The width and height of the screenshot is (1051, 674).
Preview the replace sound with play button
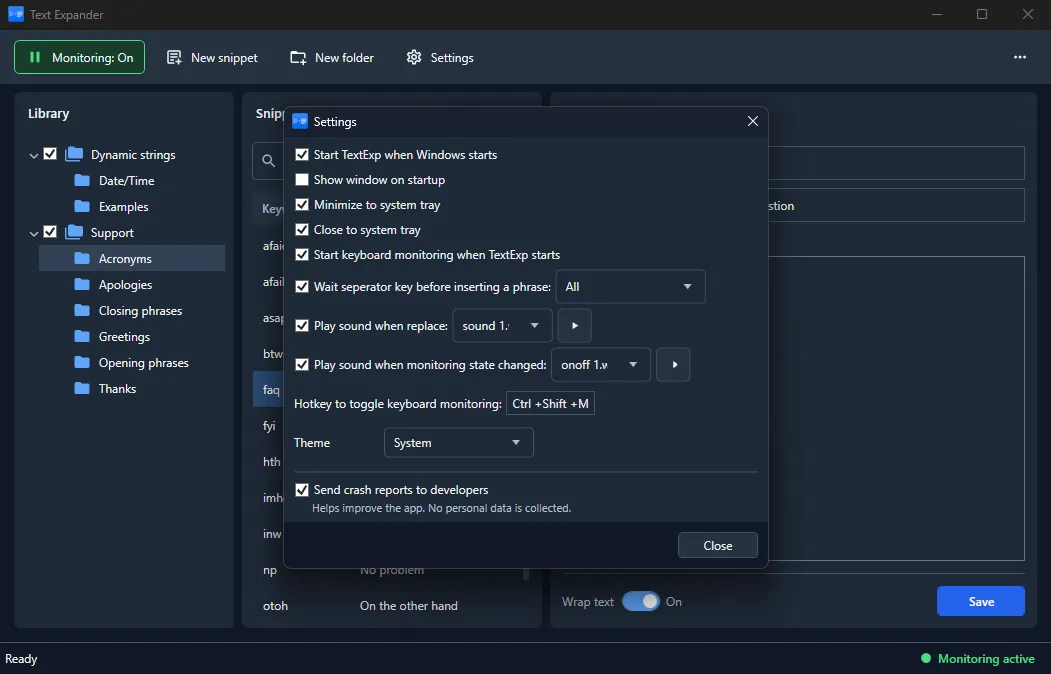pos(574,326)
